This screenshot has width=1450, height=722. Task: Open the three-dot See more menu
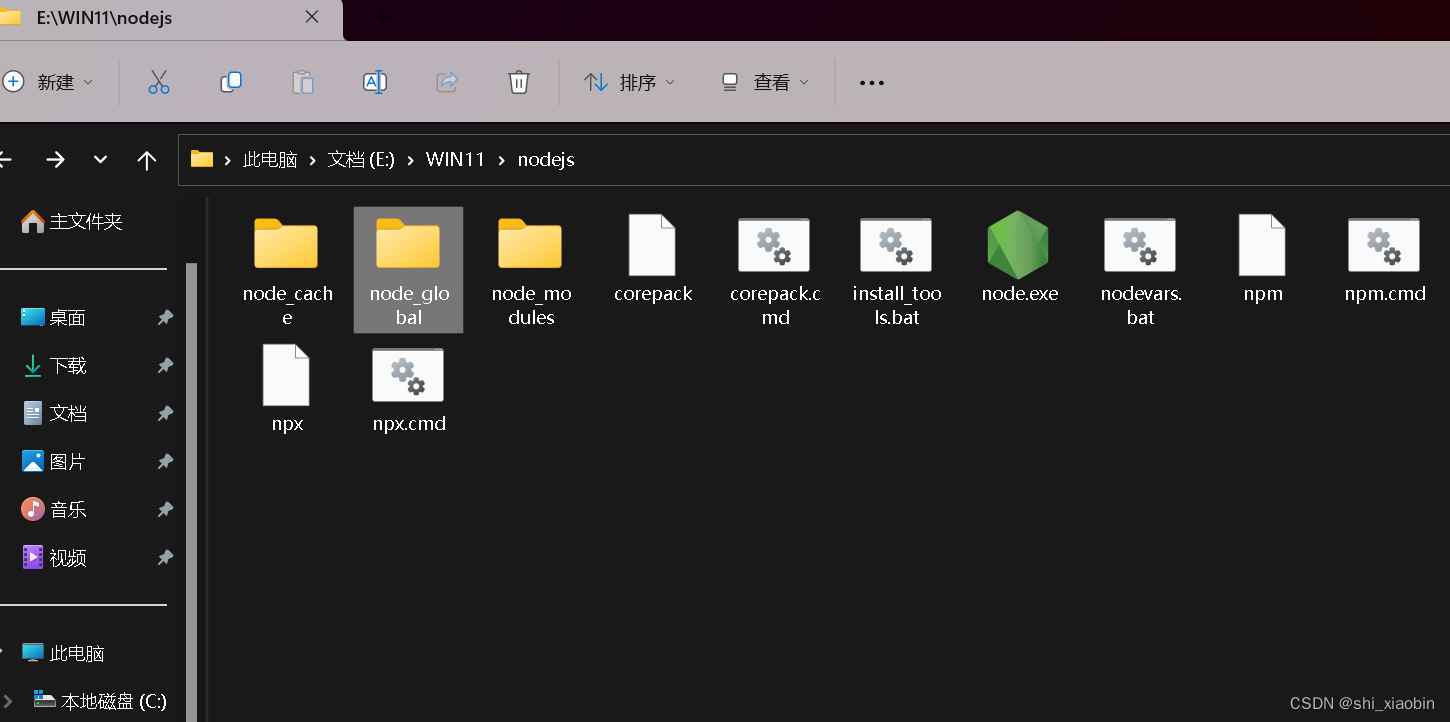872,83
